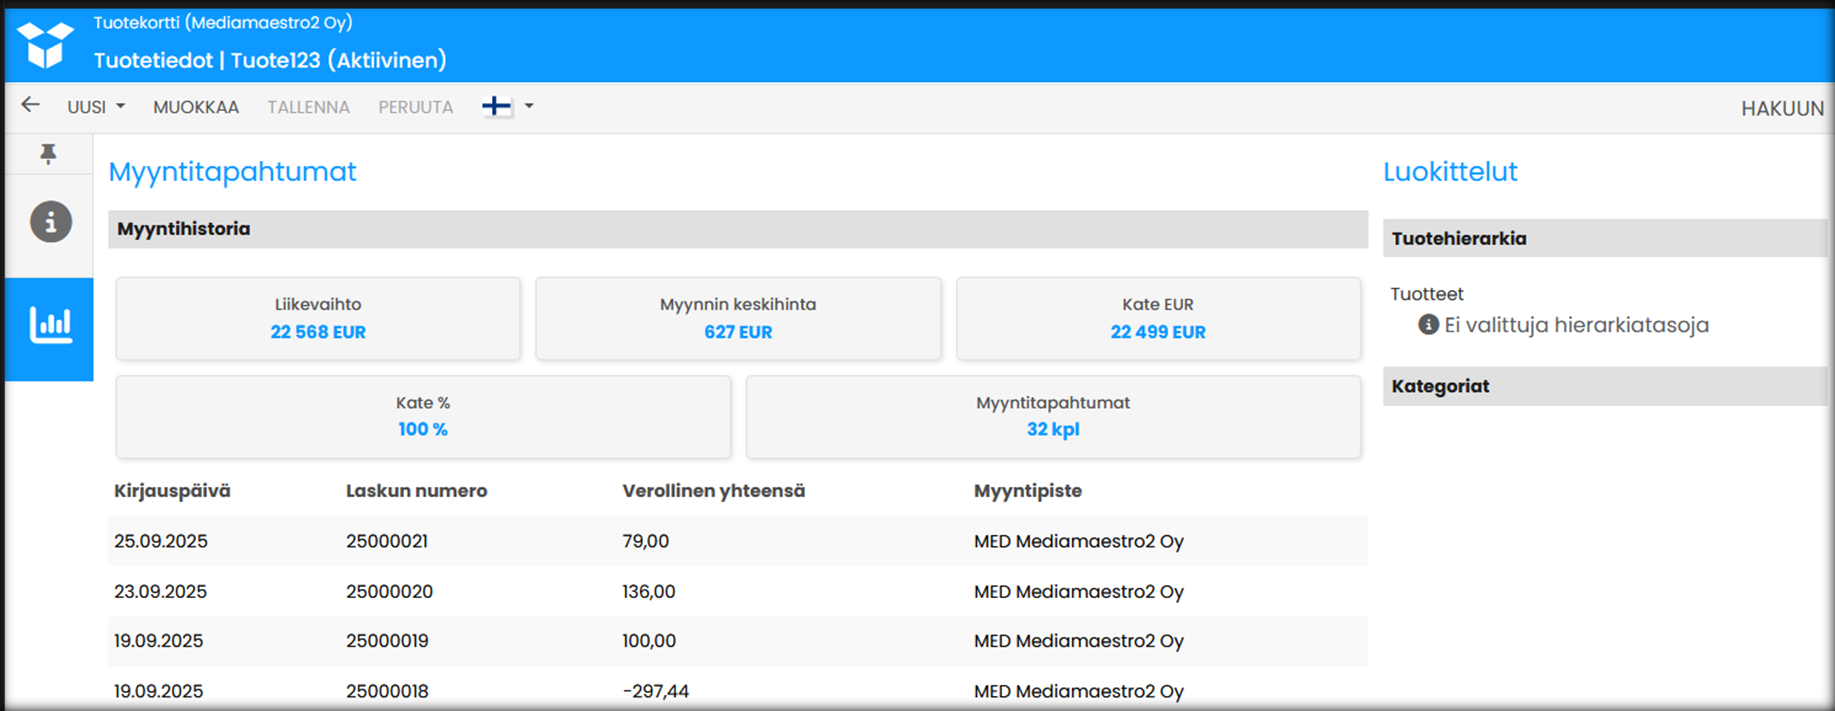1835x711 pixels.
Task: Click HAKUUN to return to search
Action: click(1782, 108)
